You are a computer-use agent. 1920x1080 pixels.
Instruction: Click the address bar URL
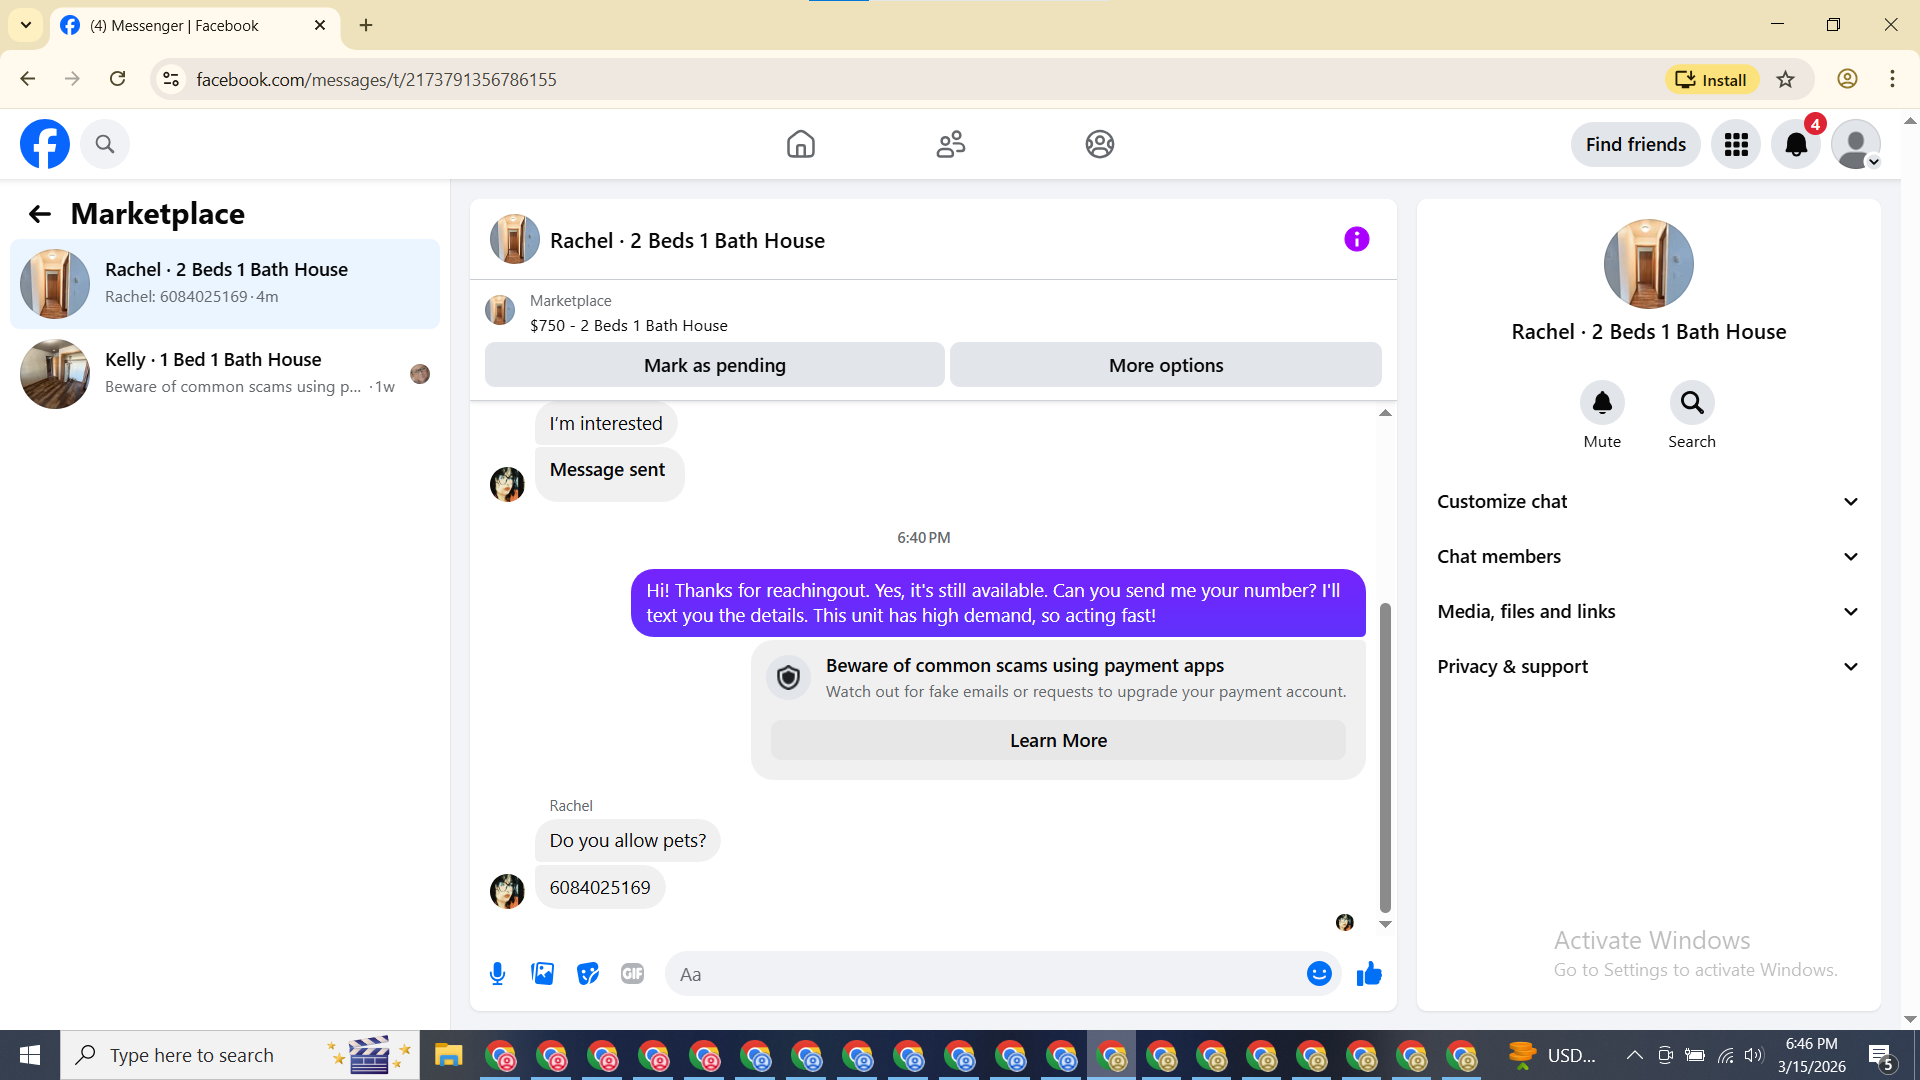(x=376, y=79)
